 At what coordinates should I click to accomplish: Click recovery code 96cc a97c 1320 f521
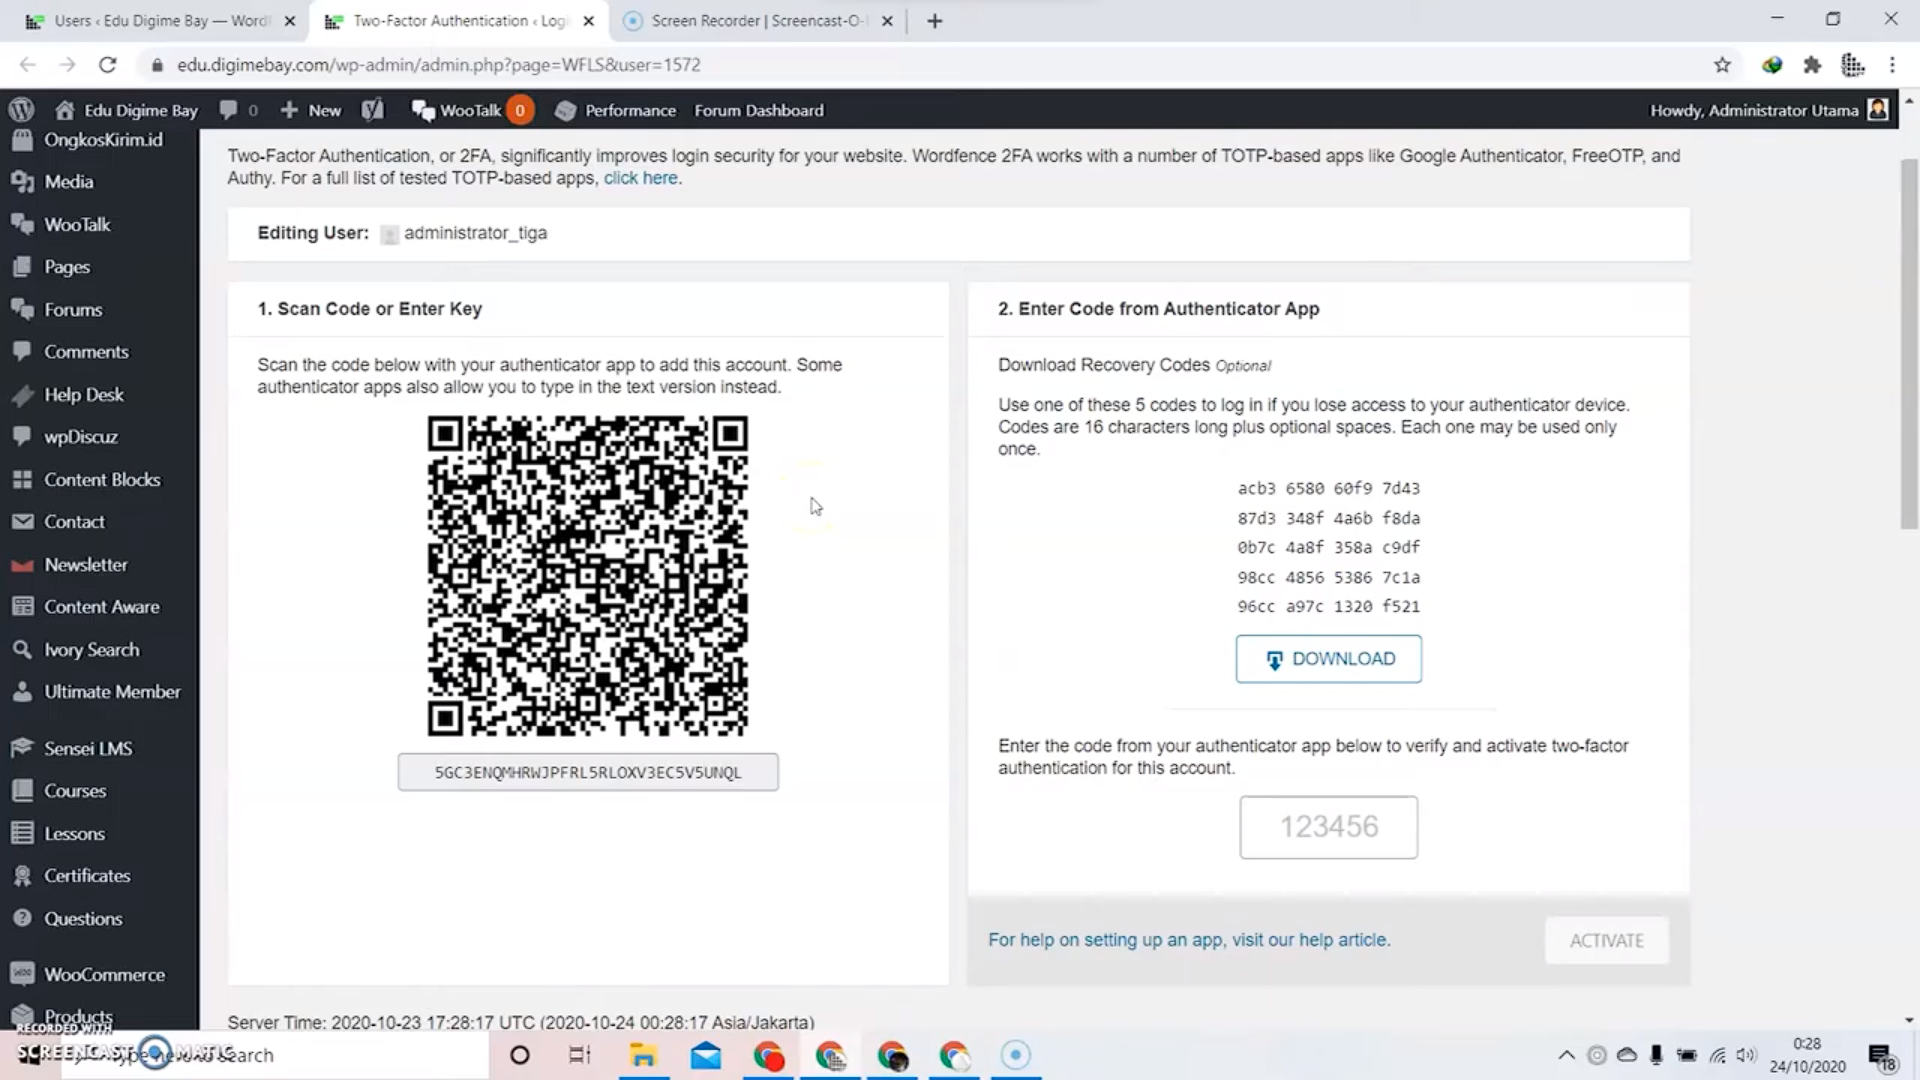point(1328,607)
